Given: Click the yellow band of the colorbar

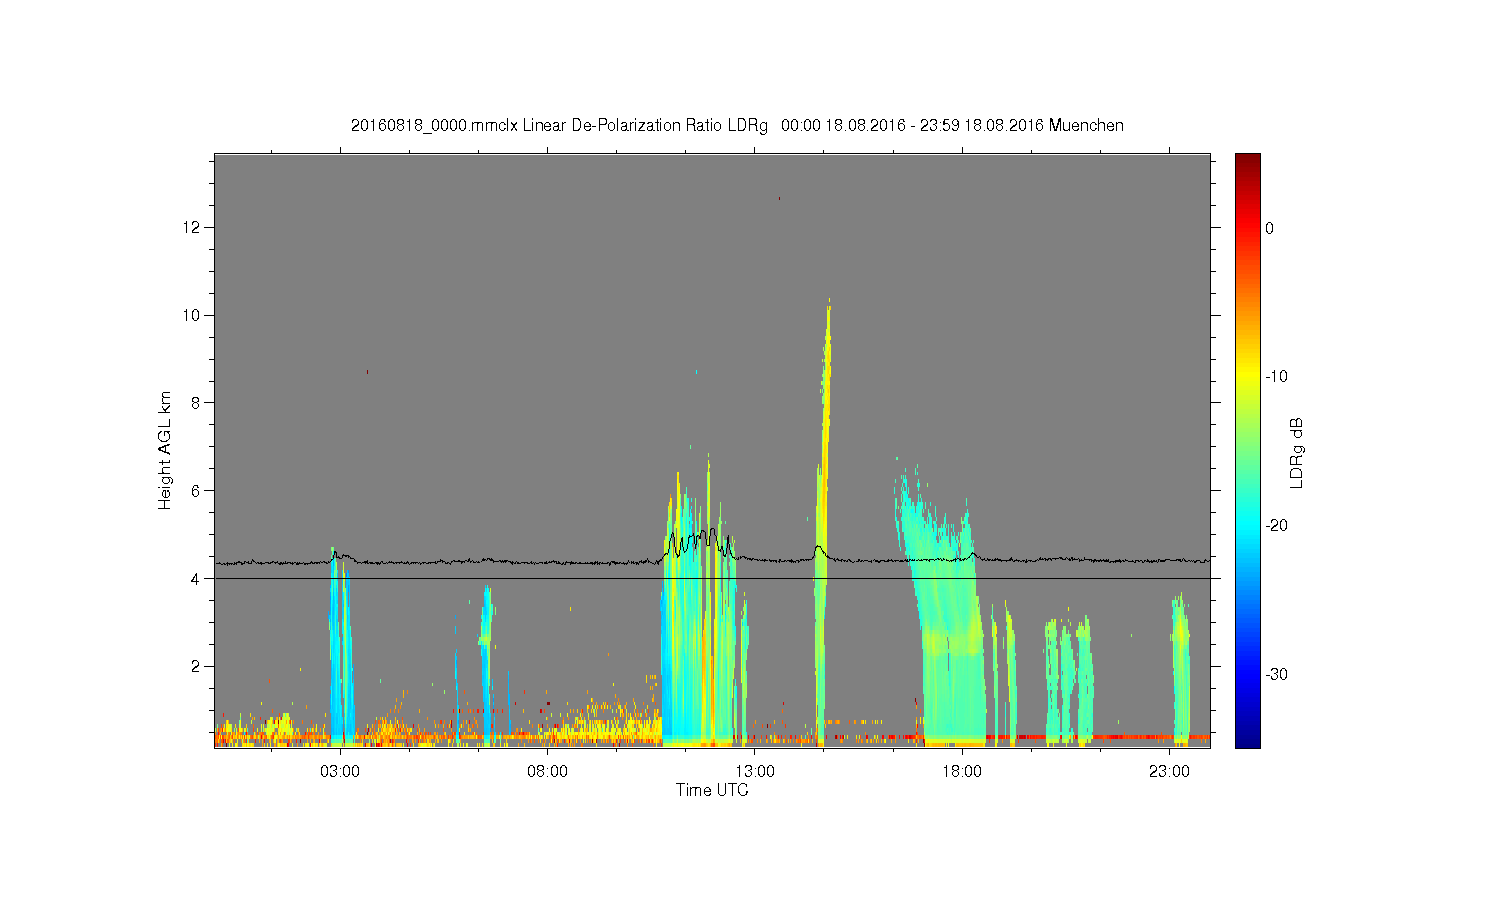Looking at the screenshot, I should click(x=1248, y=377).
